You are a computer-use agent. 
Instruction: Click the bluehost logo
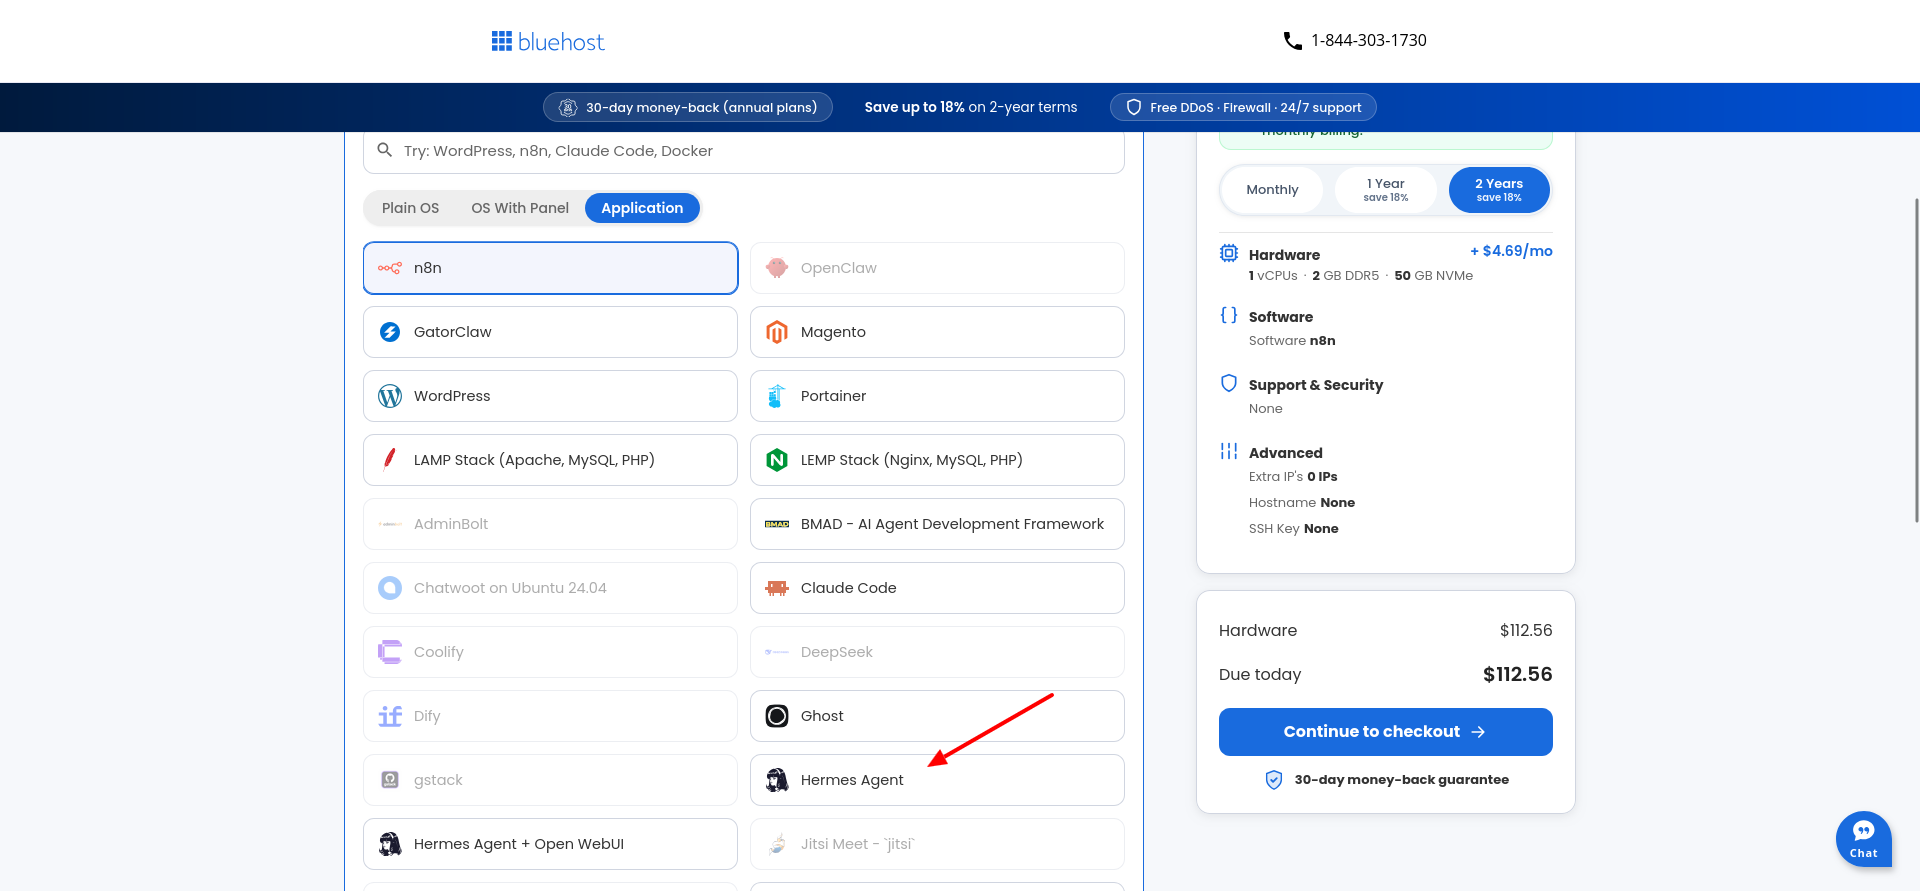click(548, 41)
